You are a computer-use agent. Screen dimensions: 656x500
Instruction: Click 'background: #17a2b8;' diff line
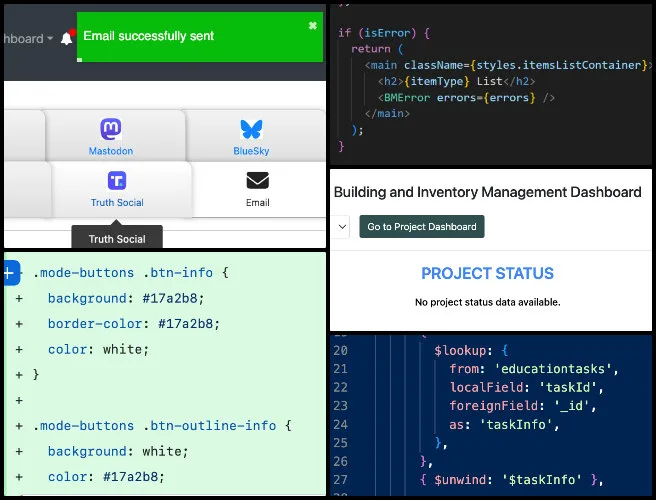tap(126, 298)
